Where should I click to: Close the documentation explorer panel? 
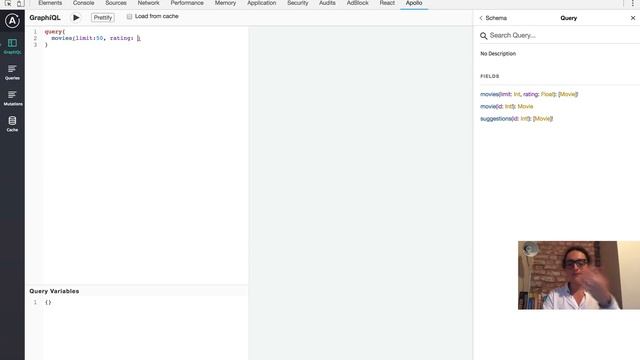click(x=633, y=18)
